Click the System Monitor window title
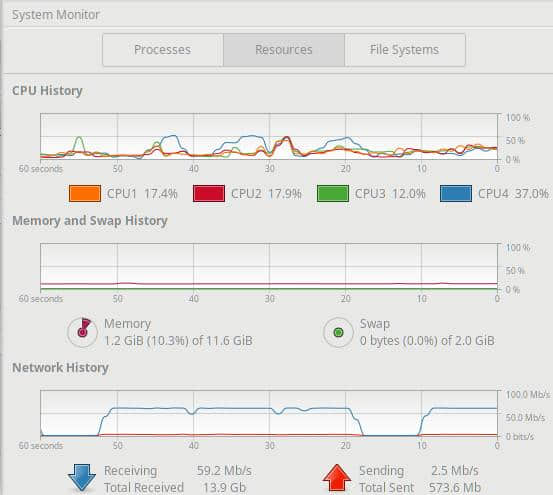The height and width of the screenshot is (495, 553). coord(56,15)
